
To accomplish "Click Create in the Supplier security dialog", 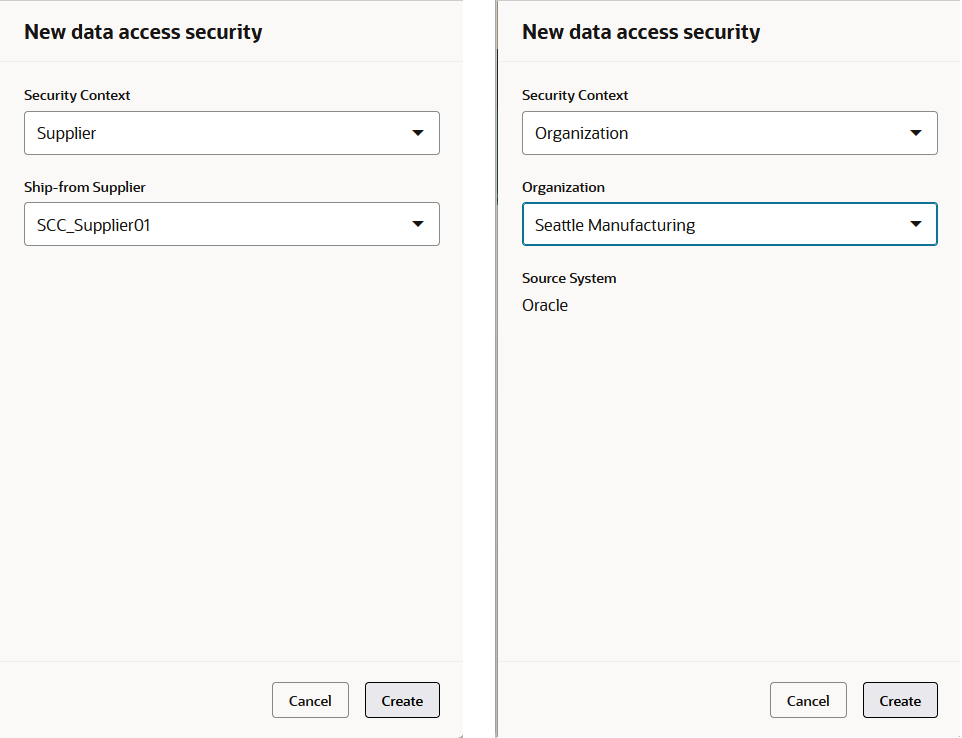I will 402,700.
